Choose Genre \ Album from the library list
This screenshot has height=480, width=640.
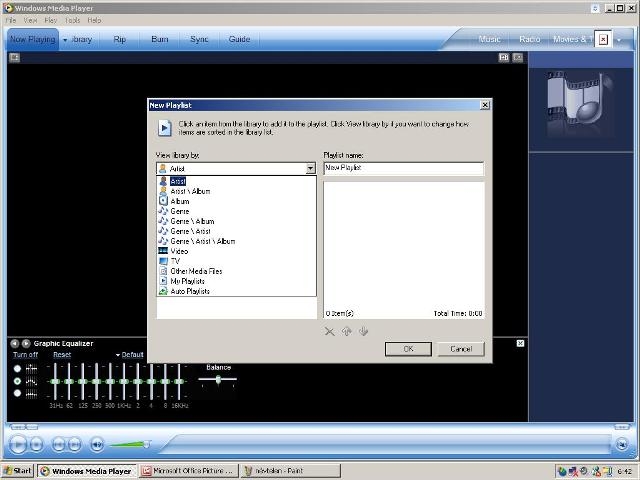click(x=192, y=221)
